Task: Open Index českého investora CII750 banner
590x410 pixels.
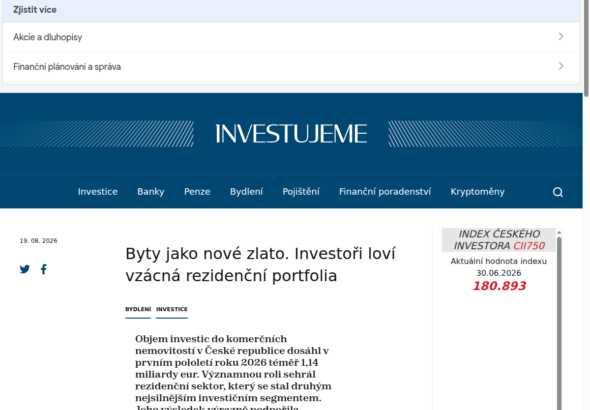Action: pos(499,240)
